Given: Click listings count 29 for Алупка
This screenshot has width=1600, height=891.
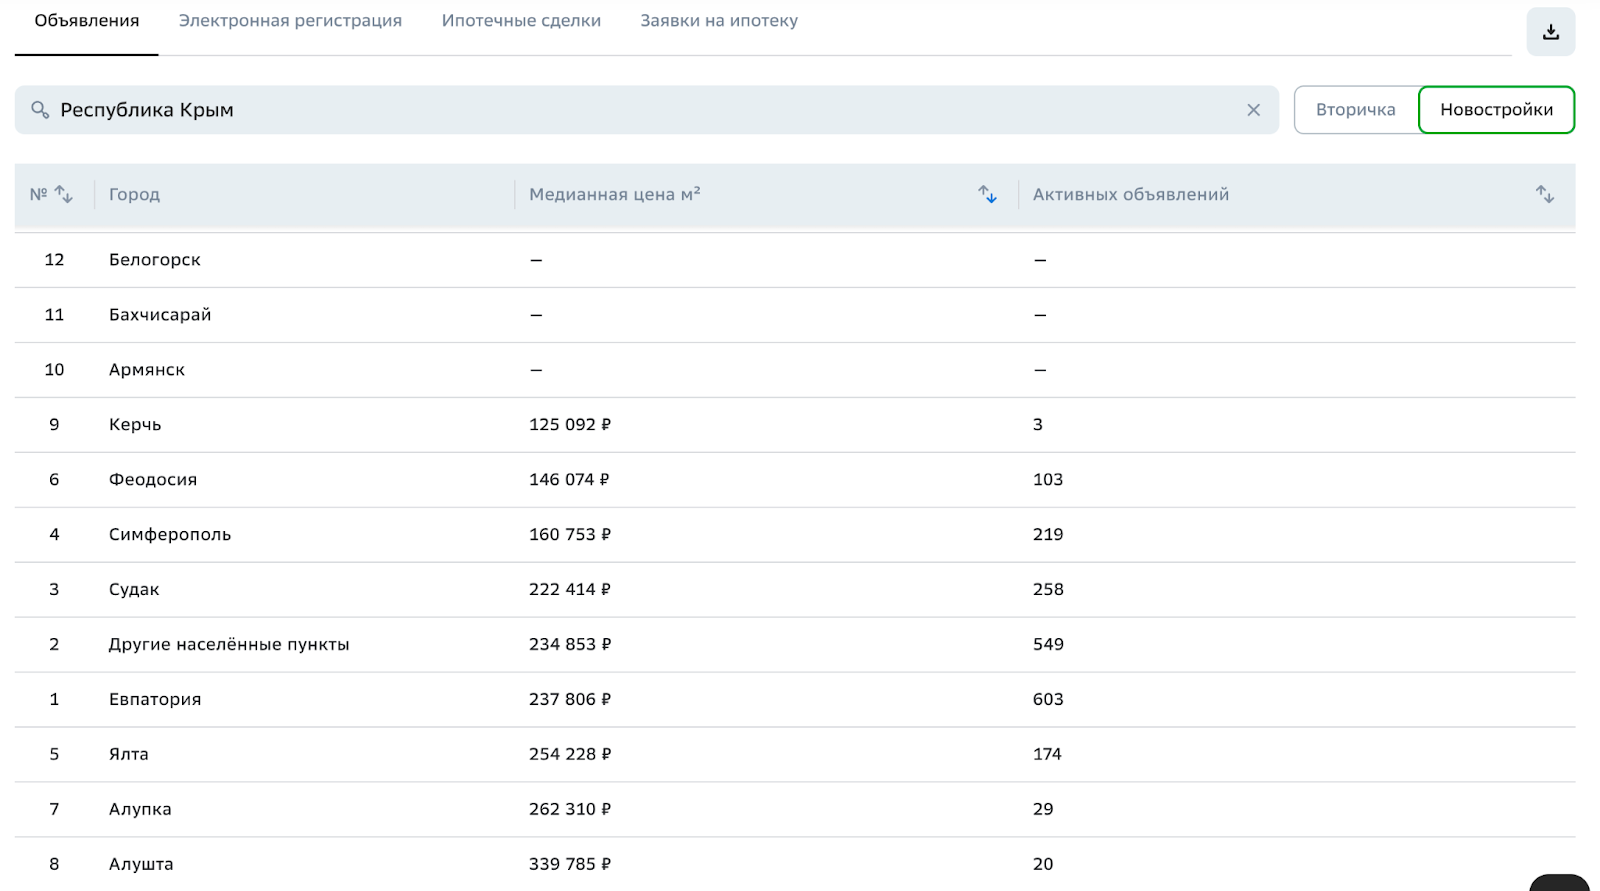Looking at the screenshot, I should 1043,810.
